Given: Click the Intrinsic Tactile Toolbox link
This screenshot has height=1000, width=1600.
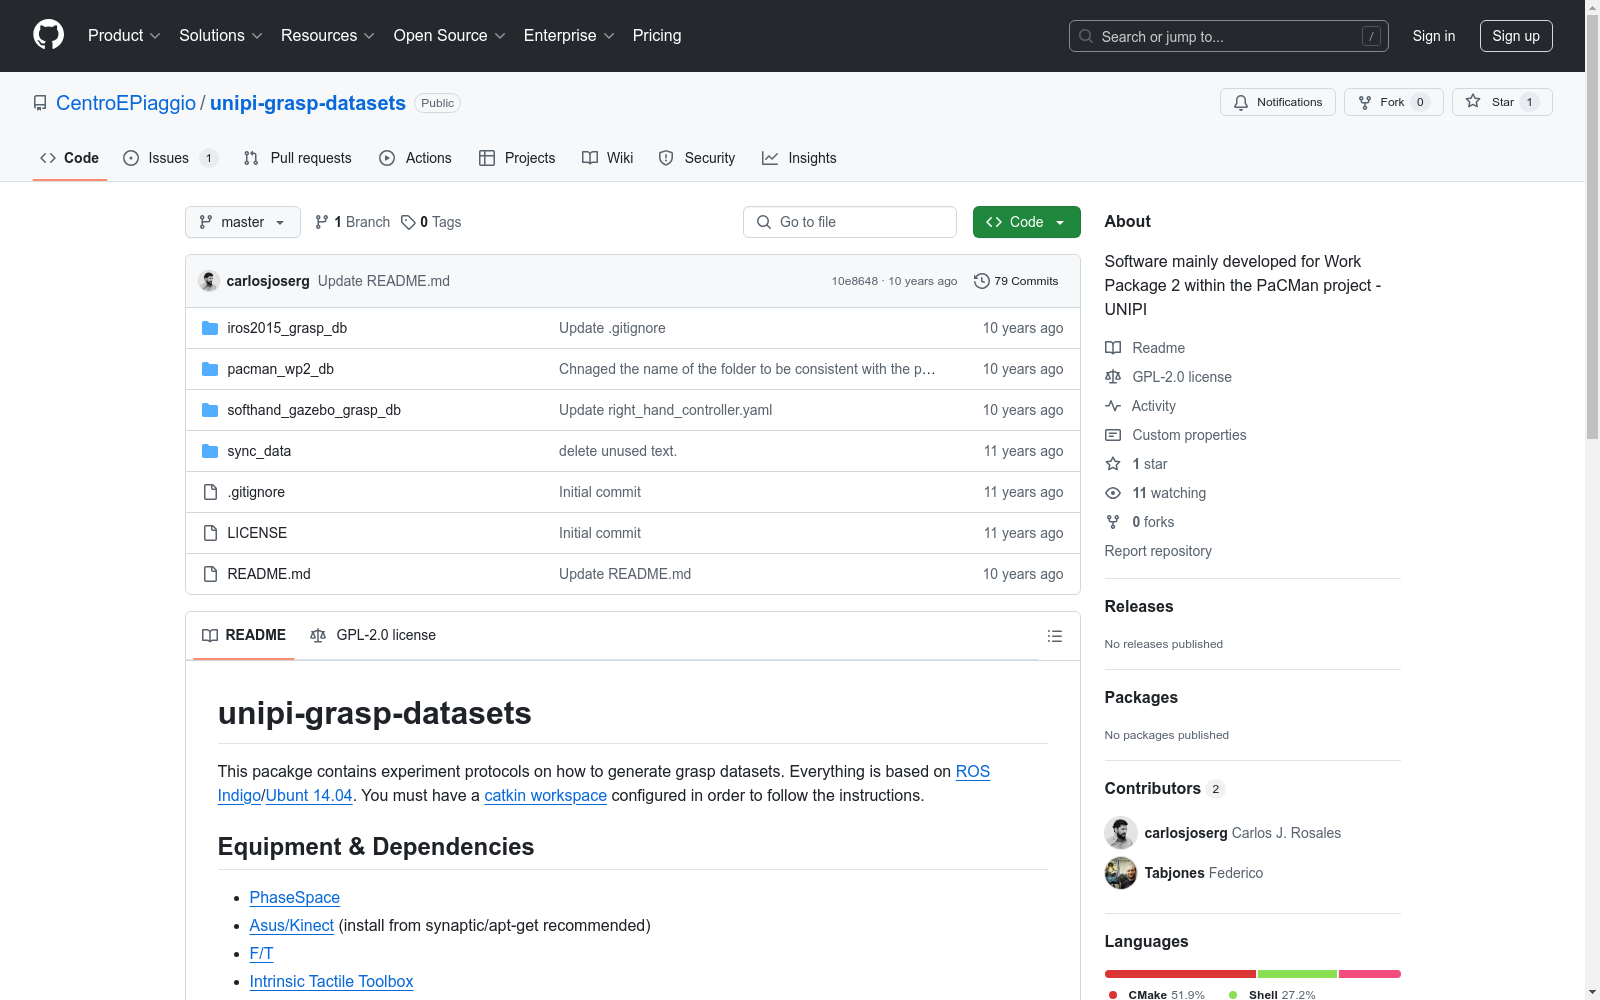Looking at the screenshot, I should click(x=331, y=982).
